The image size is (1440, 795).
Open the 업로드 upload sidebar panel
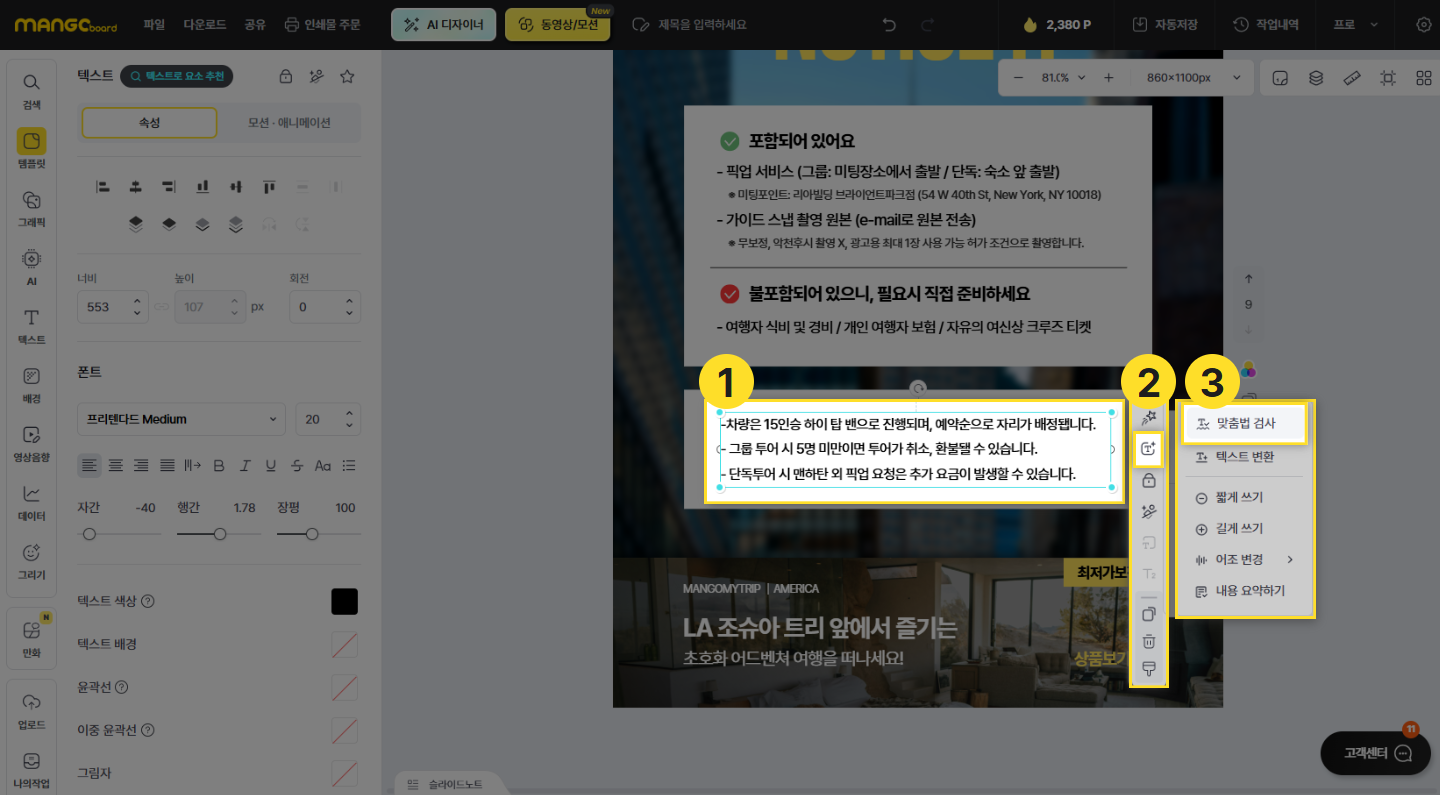pyautogui.click(x=31, y=709)
